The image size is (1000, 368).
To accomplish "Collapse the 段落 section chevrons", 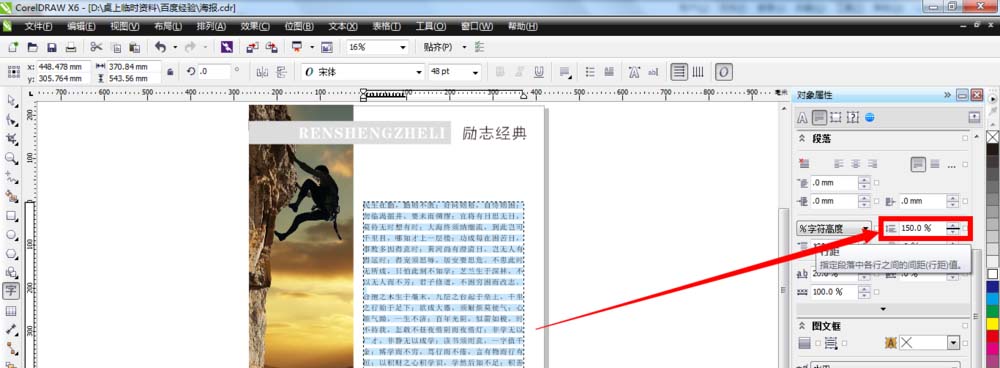I will pos(802,138).
